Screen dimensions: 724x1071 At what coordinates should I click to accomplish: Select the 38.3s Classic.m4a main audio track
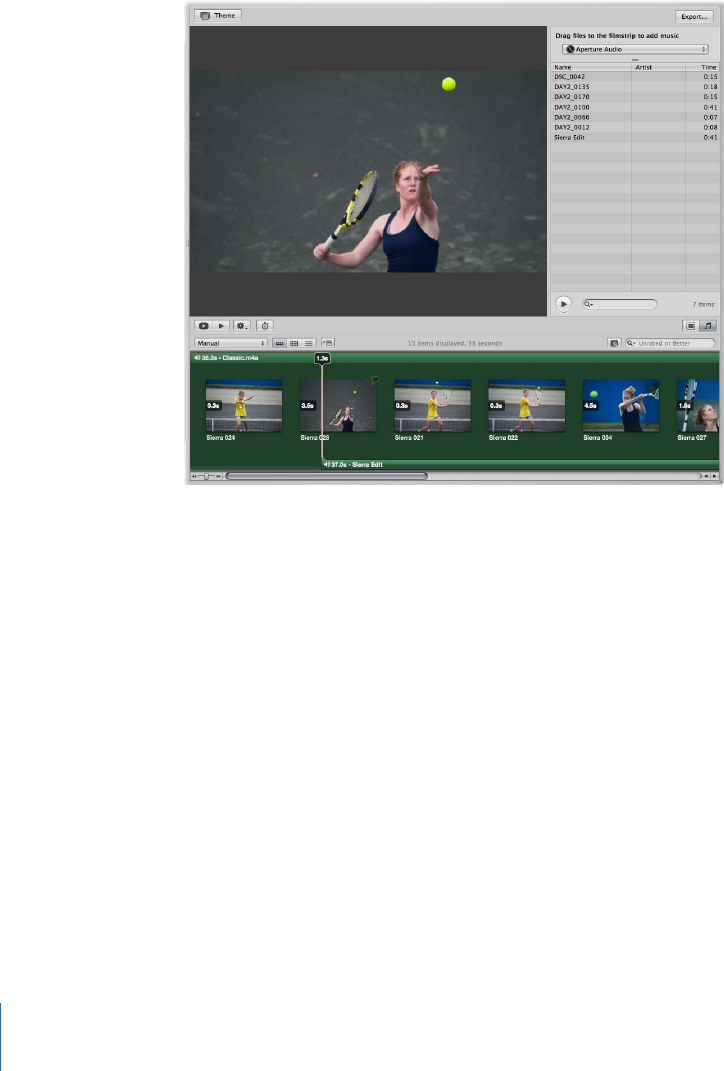pos(454,357)
